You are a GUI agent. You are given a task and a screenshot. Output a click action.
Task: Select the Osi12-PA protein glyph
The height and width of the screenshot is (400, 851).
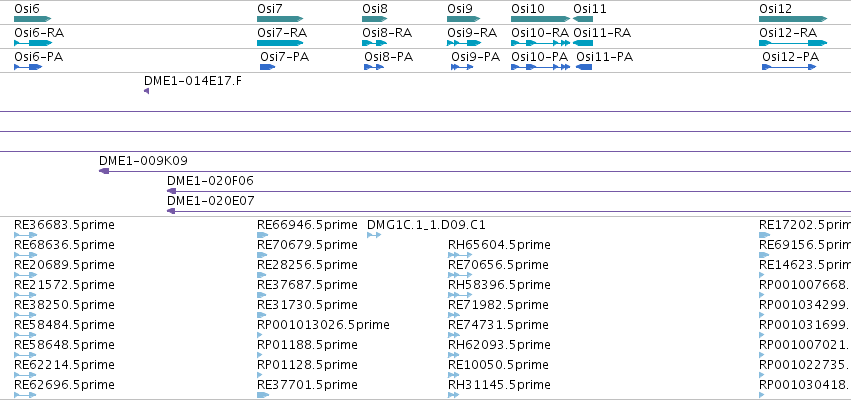[x=789, y=67]
